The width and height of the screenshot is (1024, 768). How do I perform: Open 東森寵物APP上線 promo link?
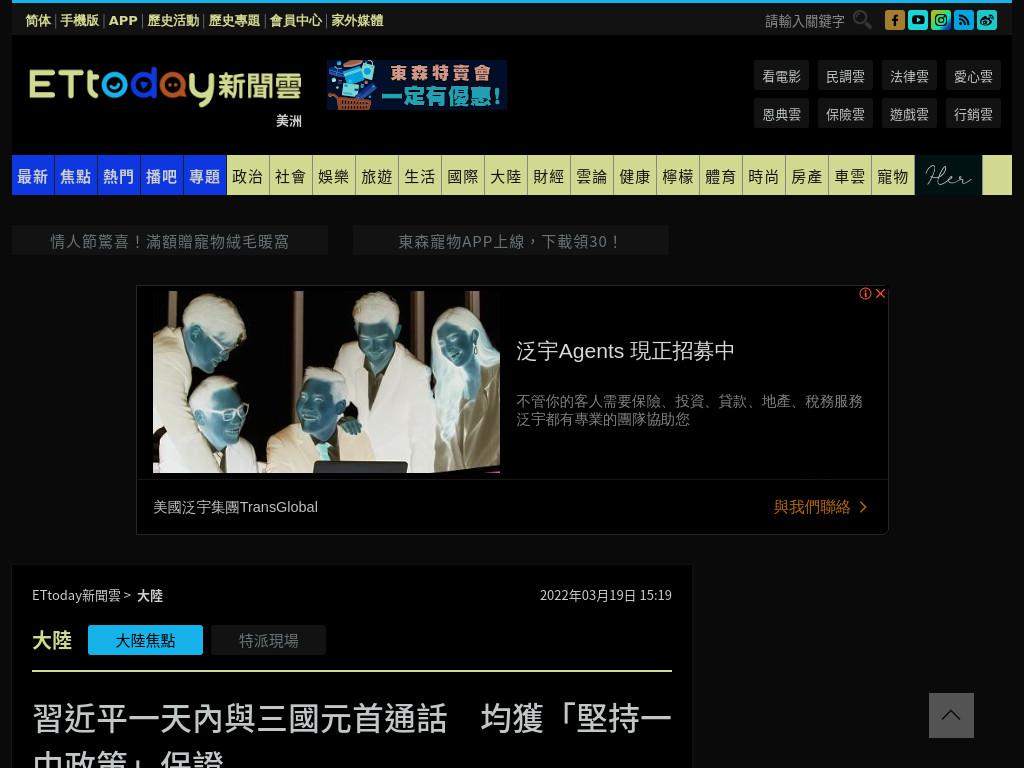tap(511, 241)
